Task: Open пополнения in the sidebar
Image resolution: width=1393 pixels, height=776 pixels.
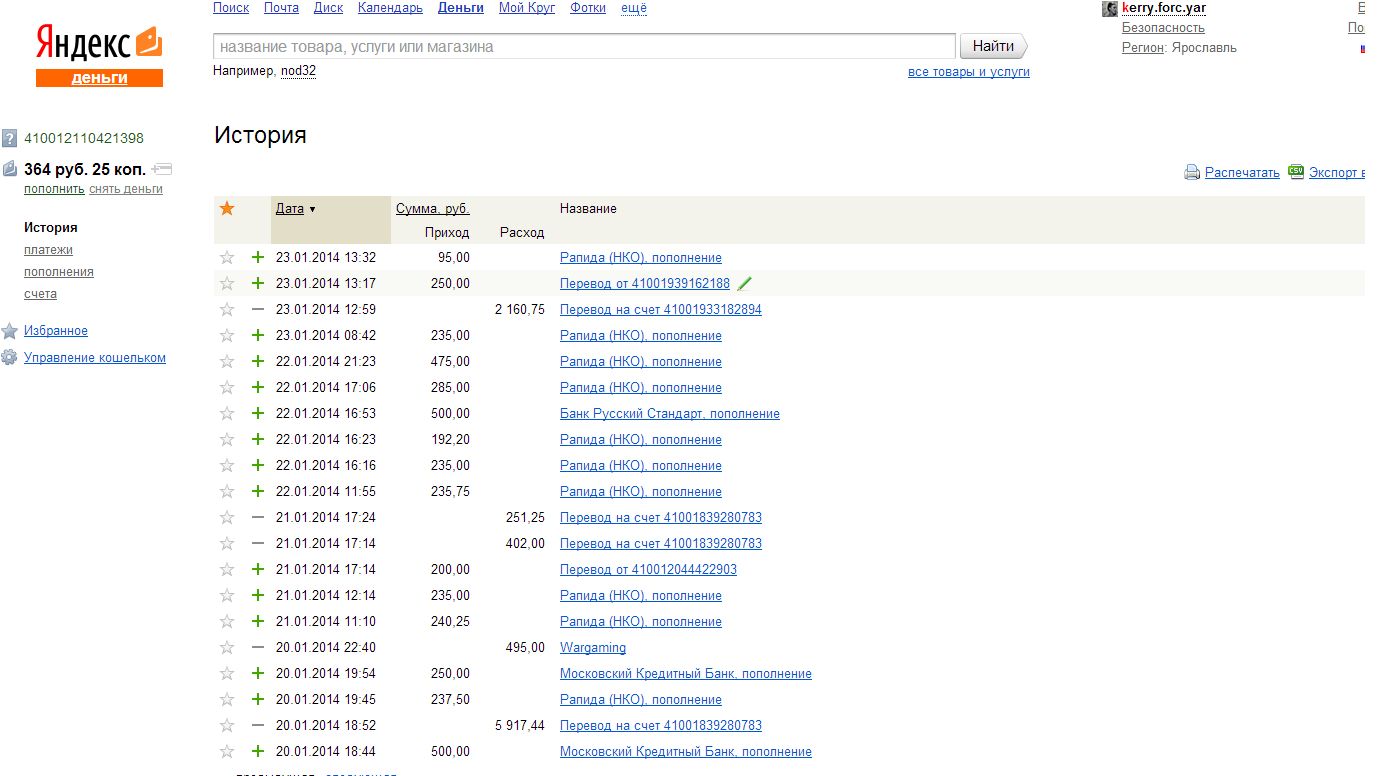Action: (59, 272)
